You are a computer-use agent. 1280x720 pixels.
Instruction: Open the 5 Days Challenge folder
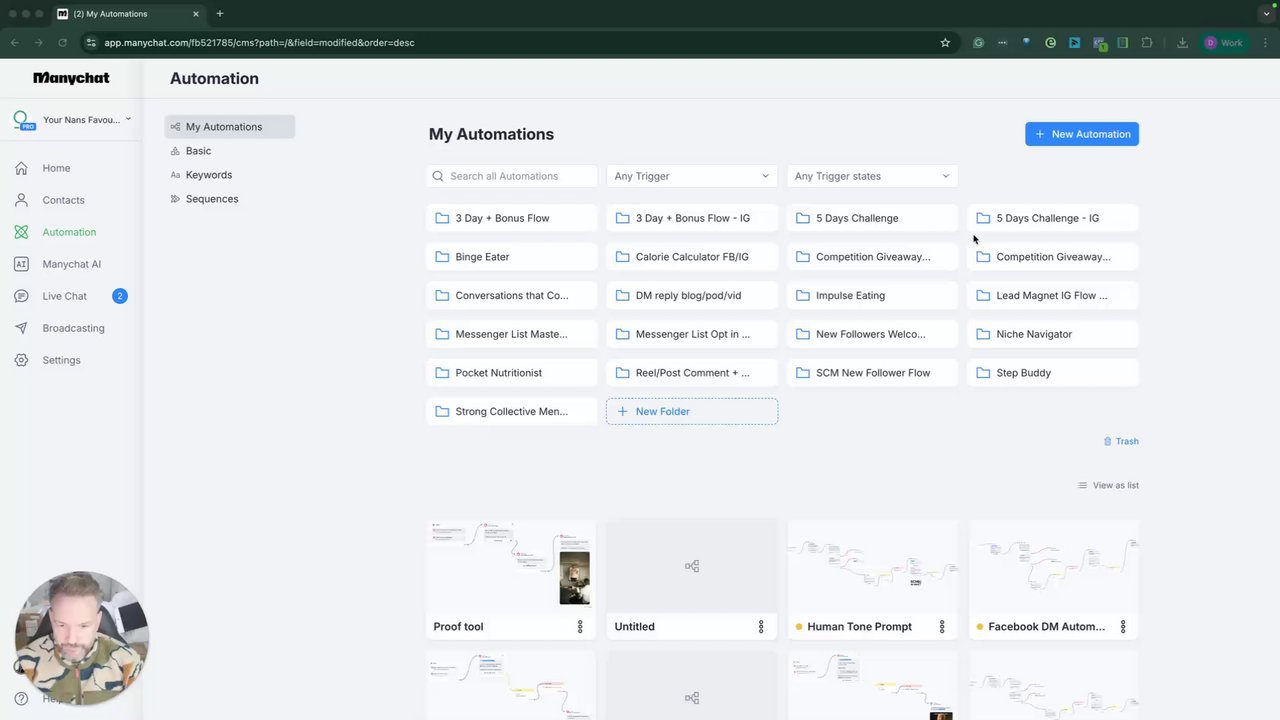point(872,218)
